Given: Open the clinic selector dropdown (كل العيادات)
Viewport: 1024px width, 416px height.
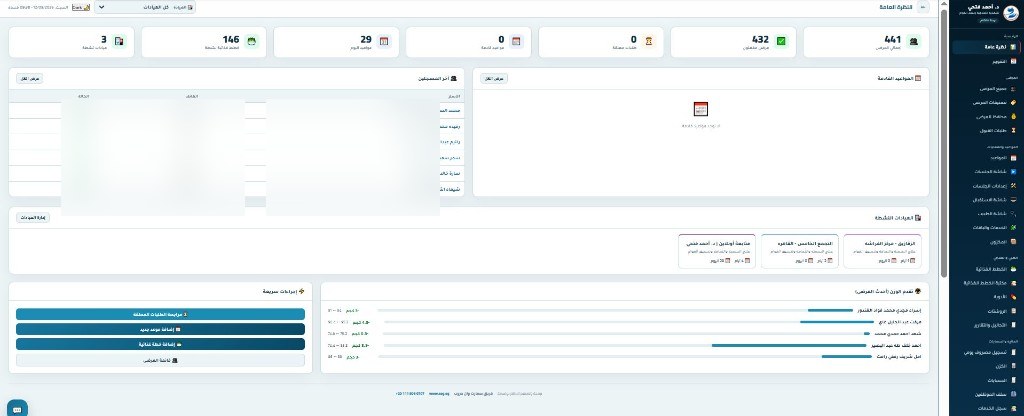Looking at the screenshot, I should point(145,7).
